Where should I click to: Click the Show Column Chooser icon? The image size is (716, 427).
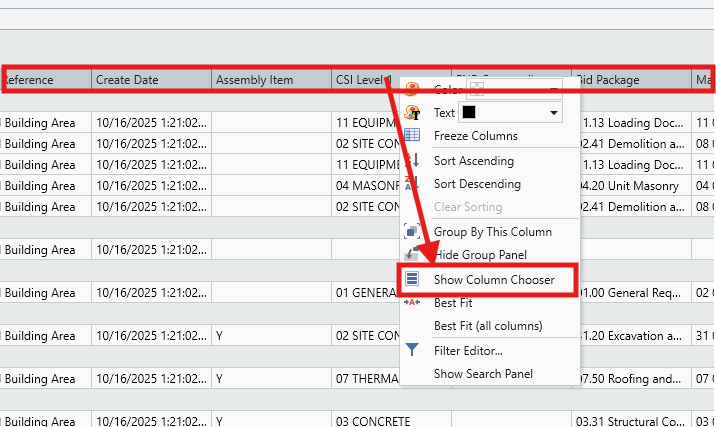click(412, 279)
